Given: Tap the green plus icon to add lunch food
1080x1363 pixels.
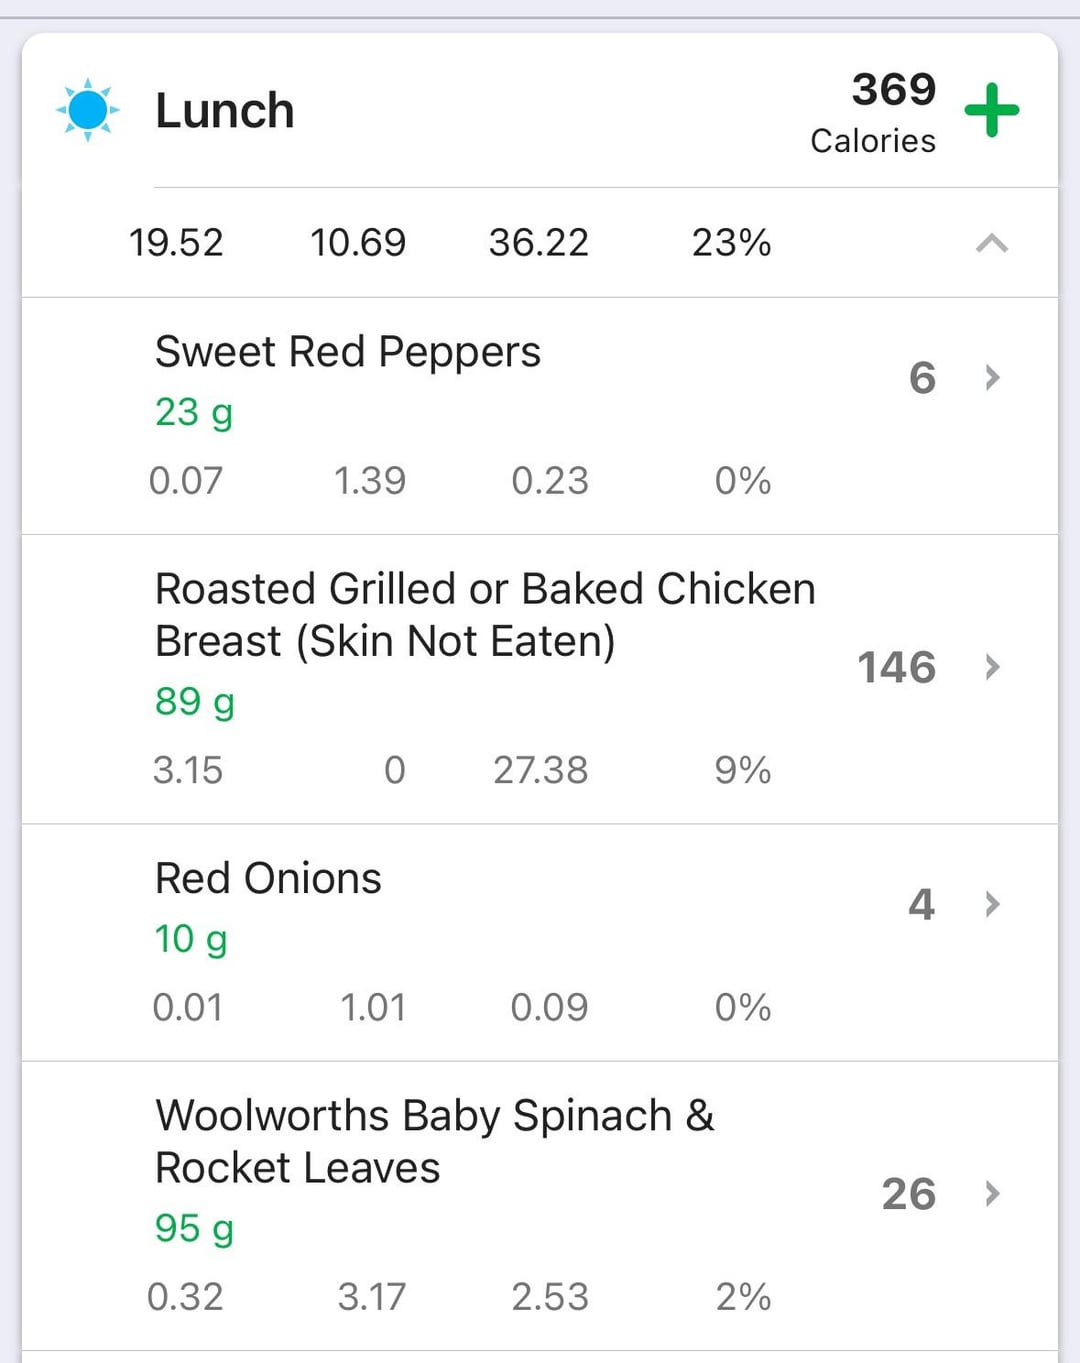Looking at the screenshot, I should 991,110.
